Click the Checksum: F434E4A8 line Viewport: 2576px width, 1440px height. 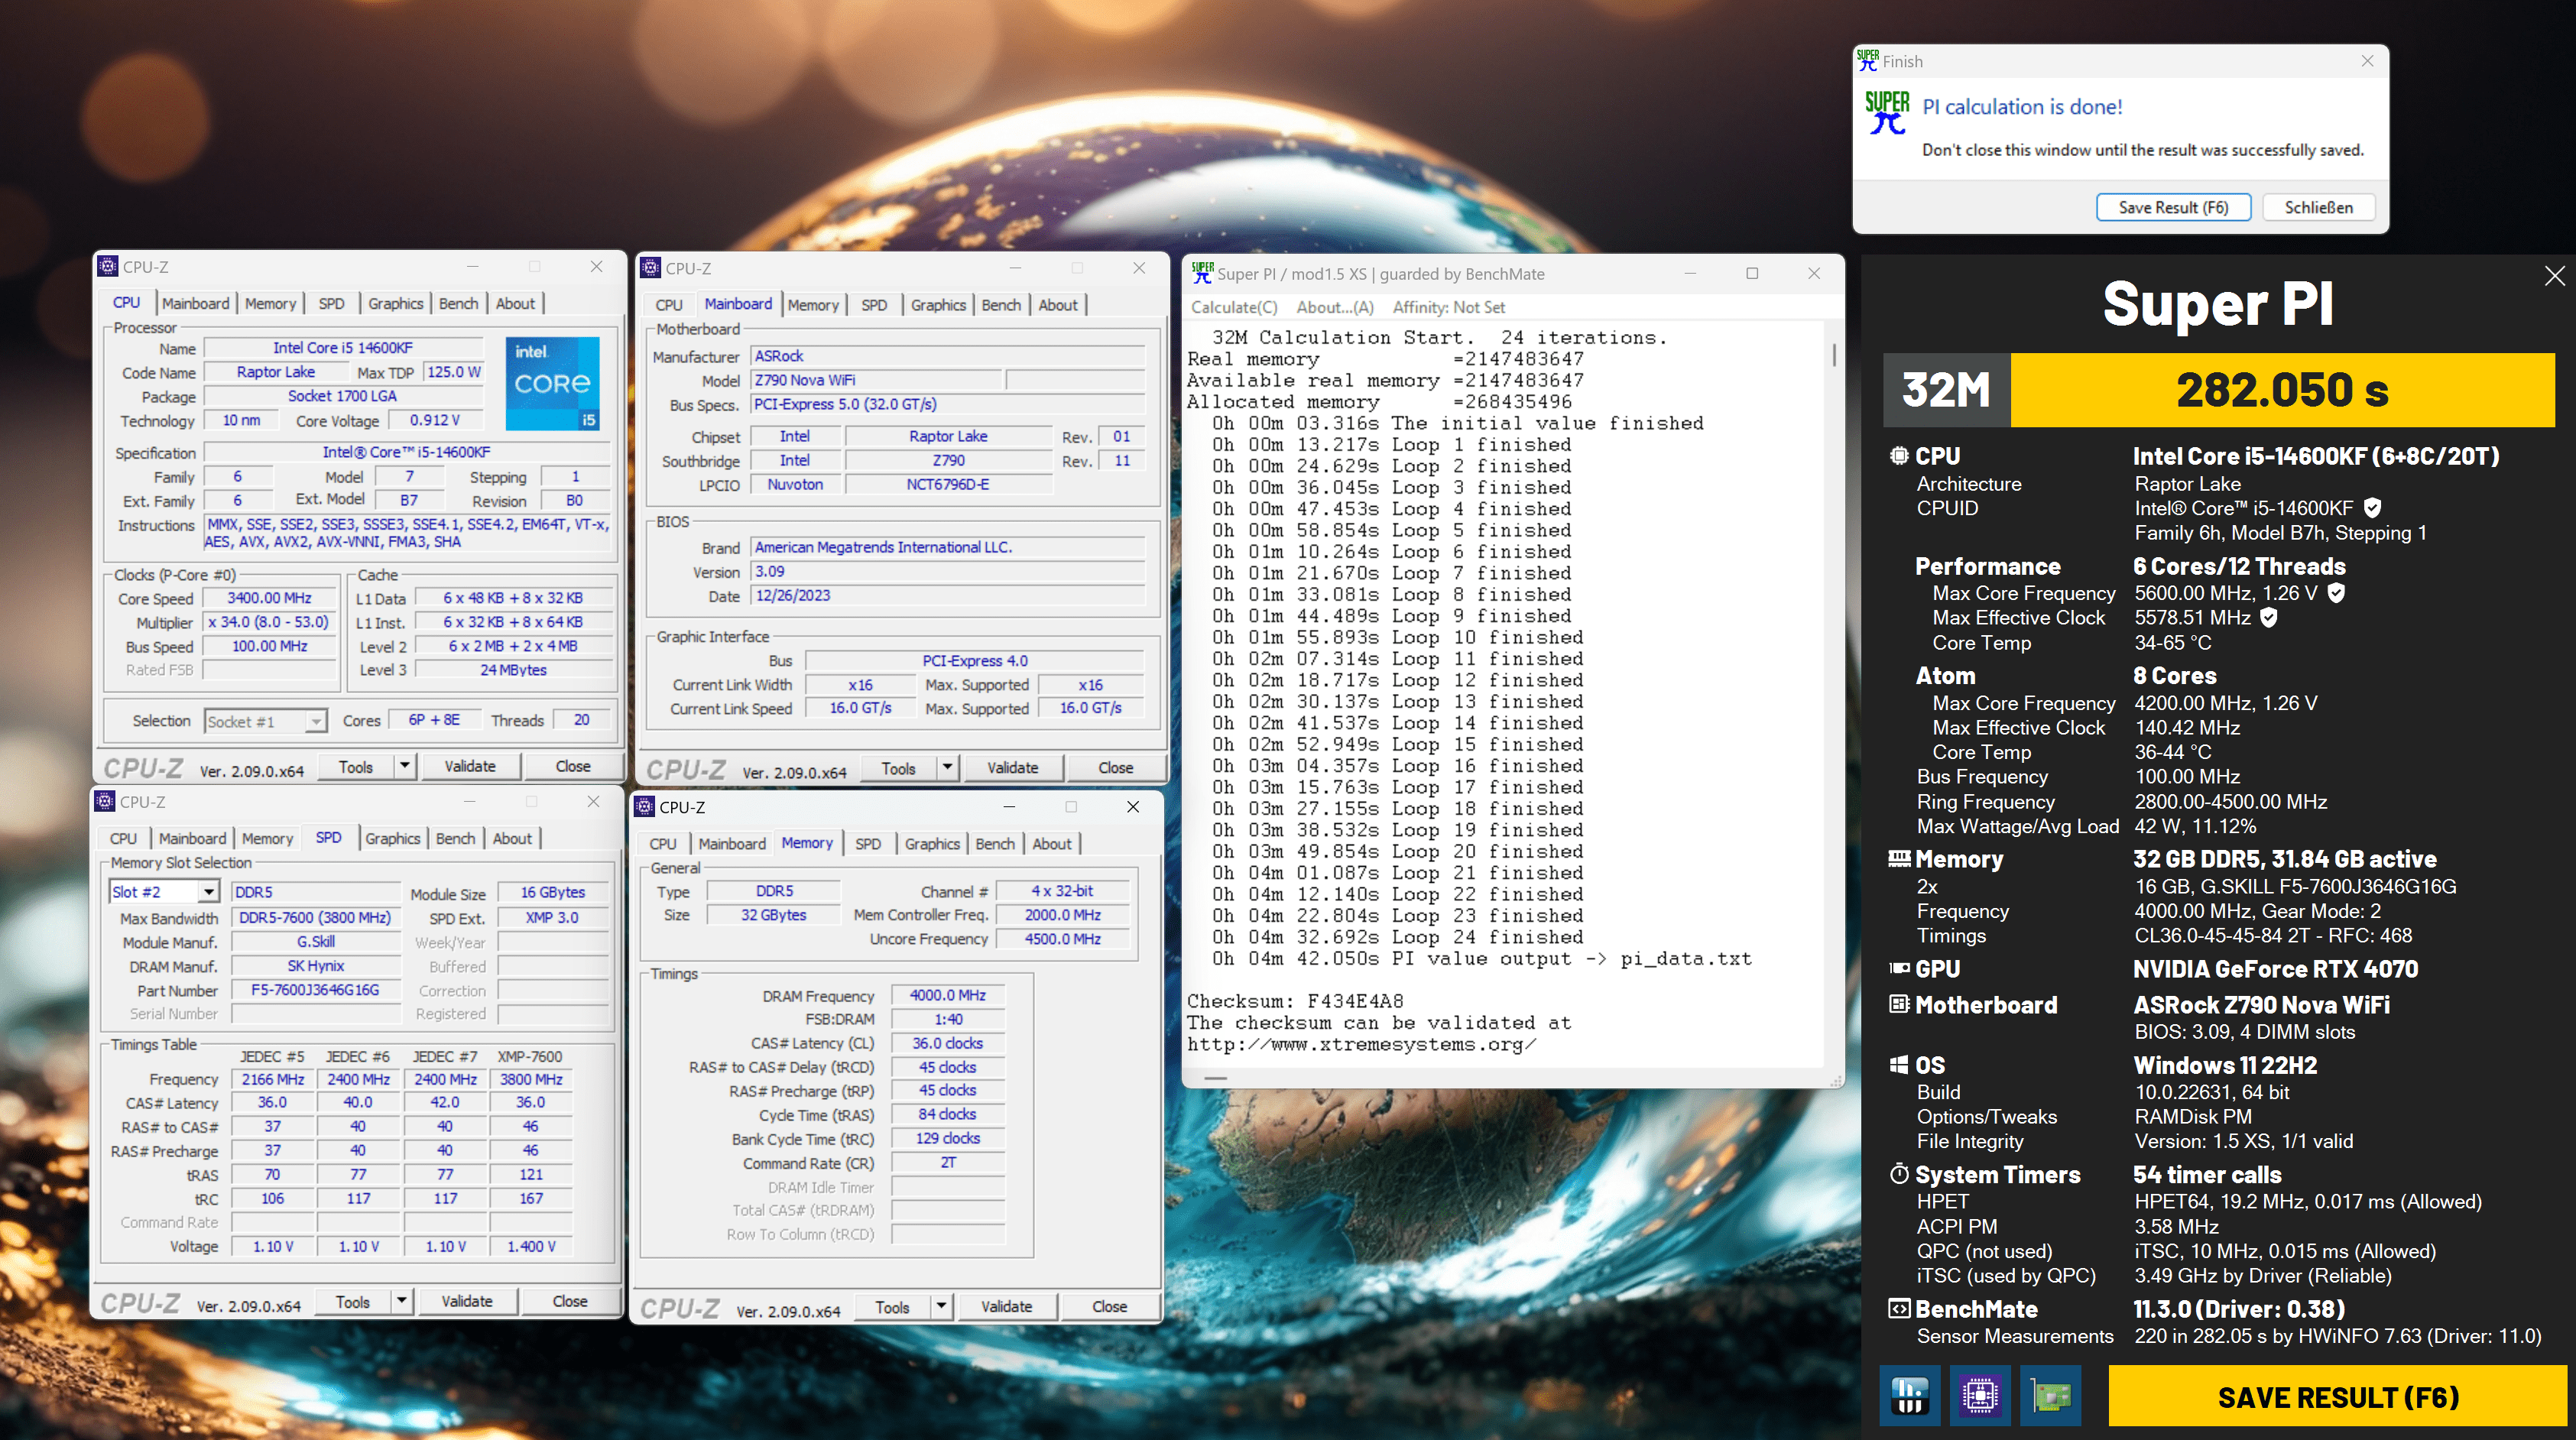click(x=1295, y=1001)
